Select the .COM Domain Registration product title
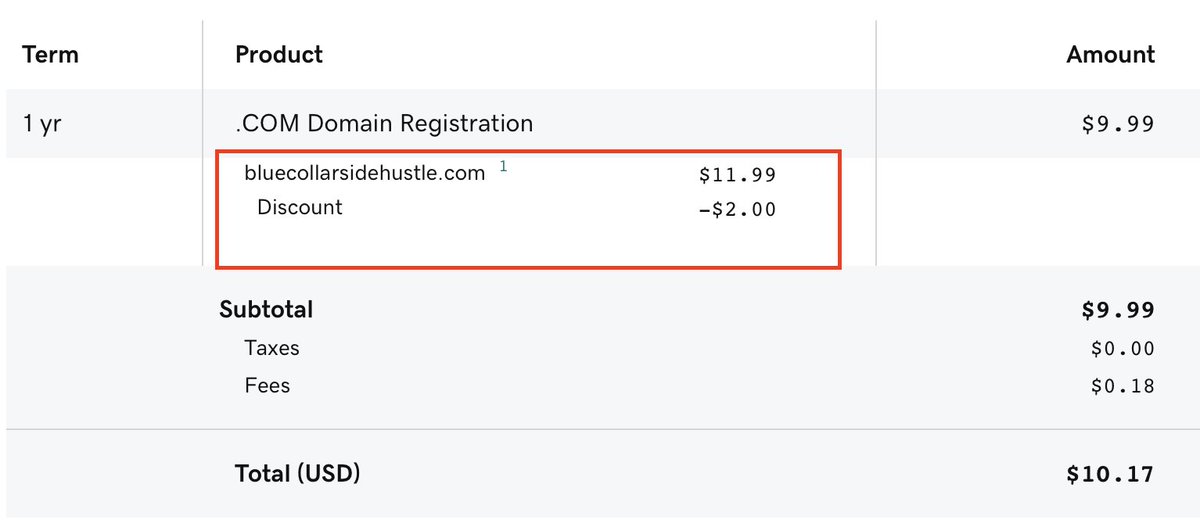The height and width of the screenshot is (527, 1200). tap(384, 124)
